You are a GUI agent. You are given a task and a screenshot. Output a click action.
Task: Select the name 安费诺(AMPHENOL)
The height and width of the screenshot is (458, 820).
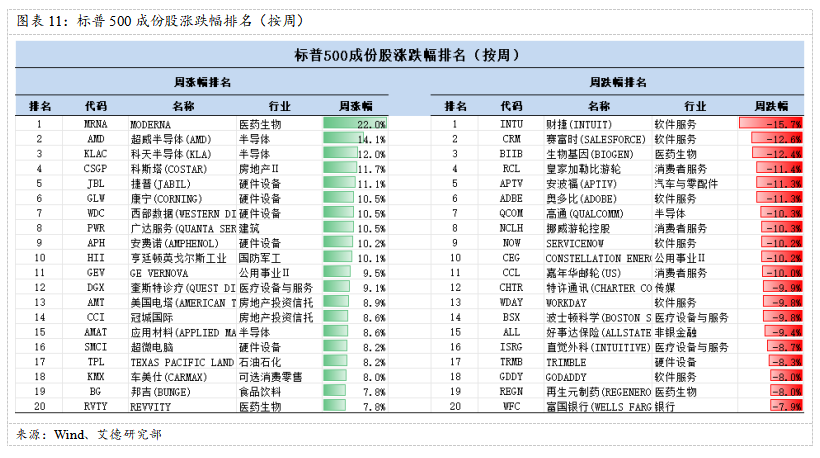pos(175,243)
